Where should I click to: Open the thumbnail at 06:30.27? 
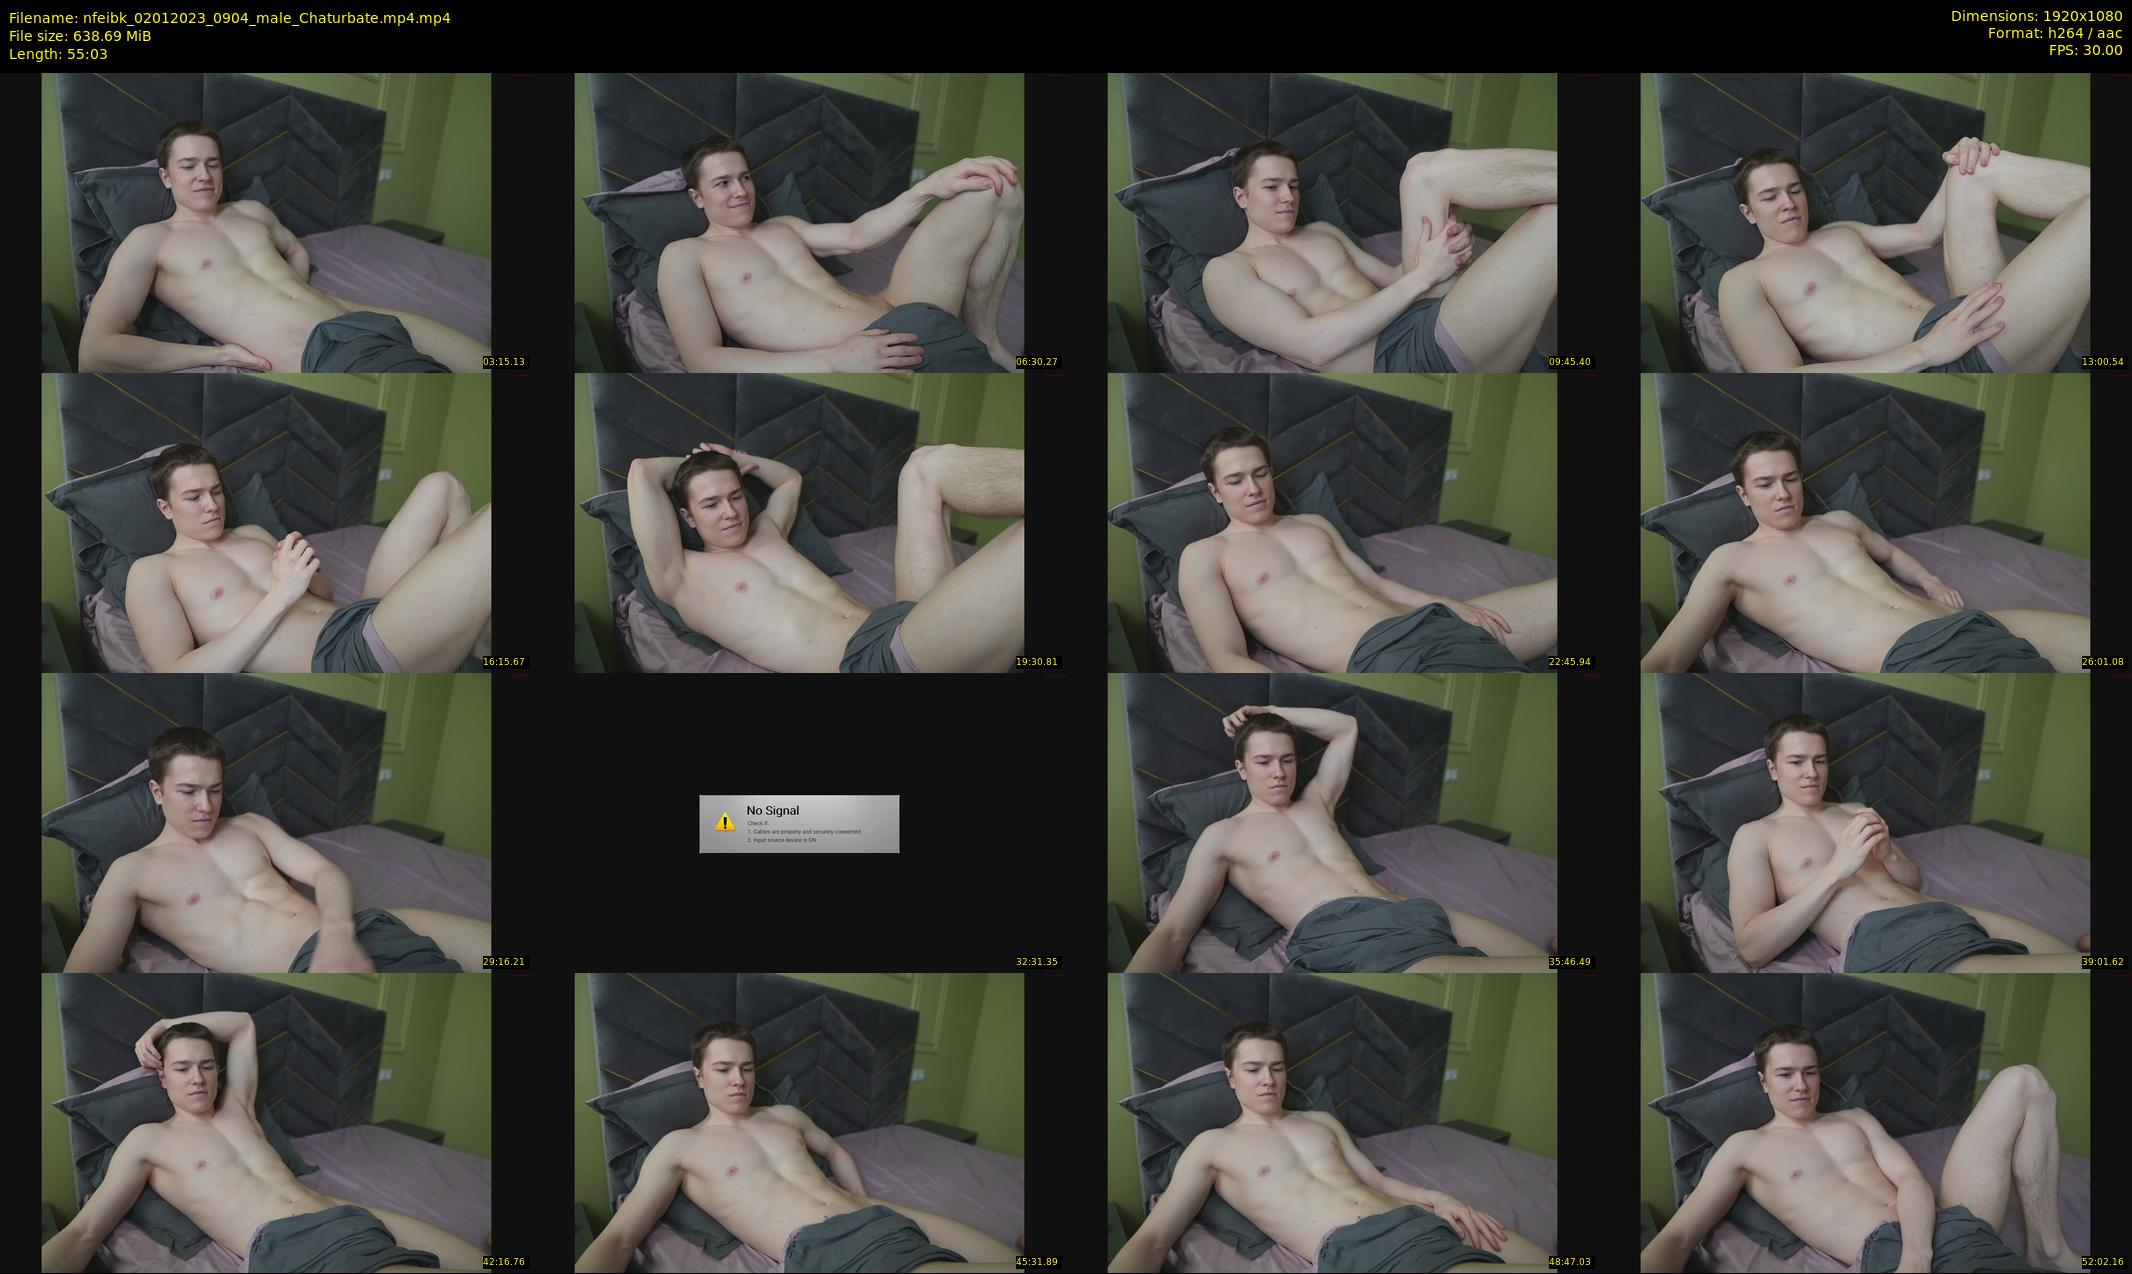coord(799,222)
